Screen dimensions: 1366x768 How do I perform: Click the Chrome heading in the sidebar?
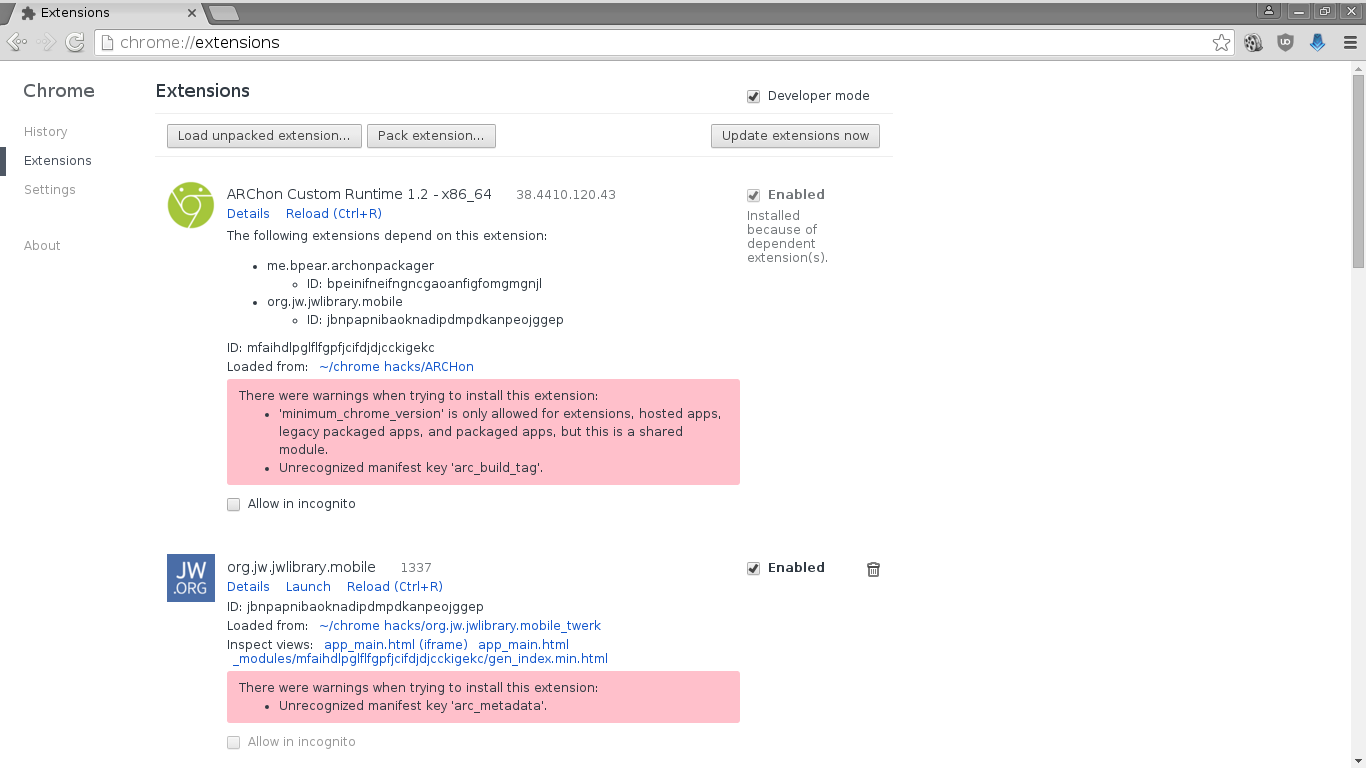59,90
